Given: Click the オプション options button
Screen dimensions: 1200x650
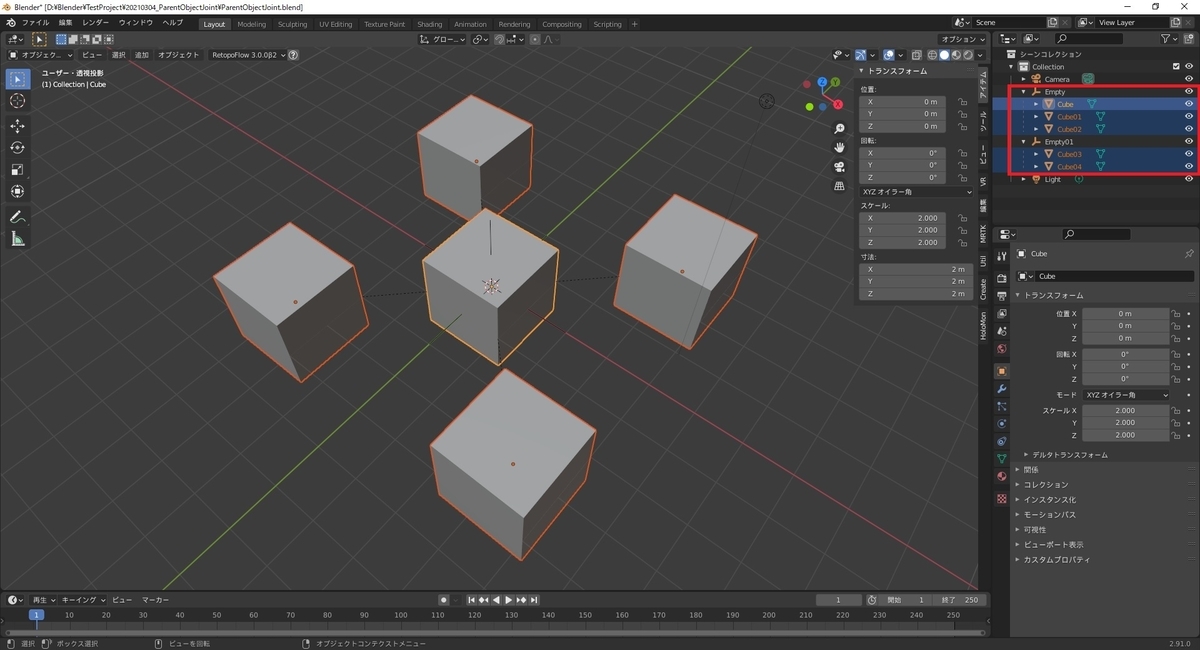Looking at the screenshot, I should (961, 39).
